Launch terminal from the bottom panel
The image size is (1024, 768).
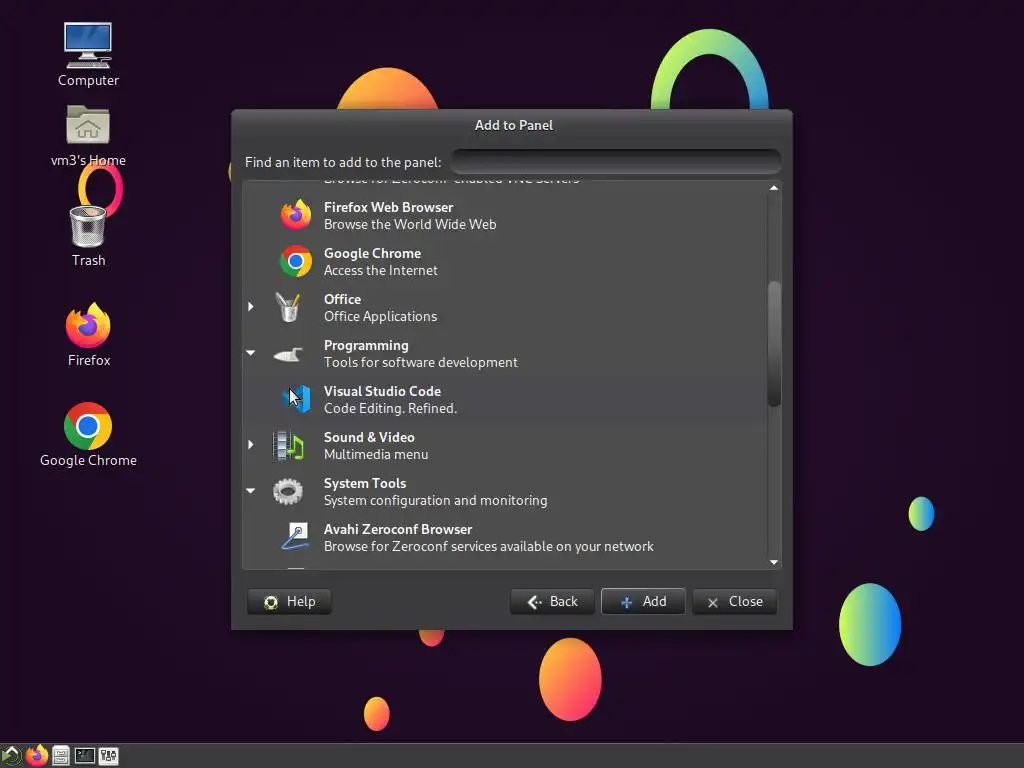coord(85,756)
